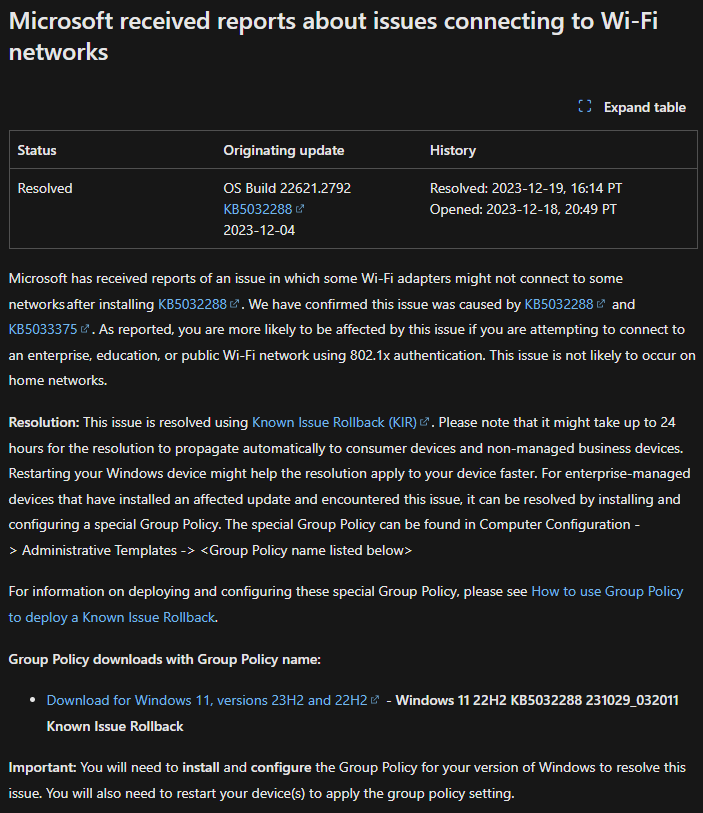
Task: Select the History column header
Action: (453, 150)
